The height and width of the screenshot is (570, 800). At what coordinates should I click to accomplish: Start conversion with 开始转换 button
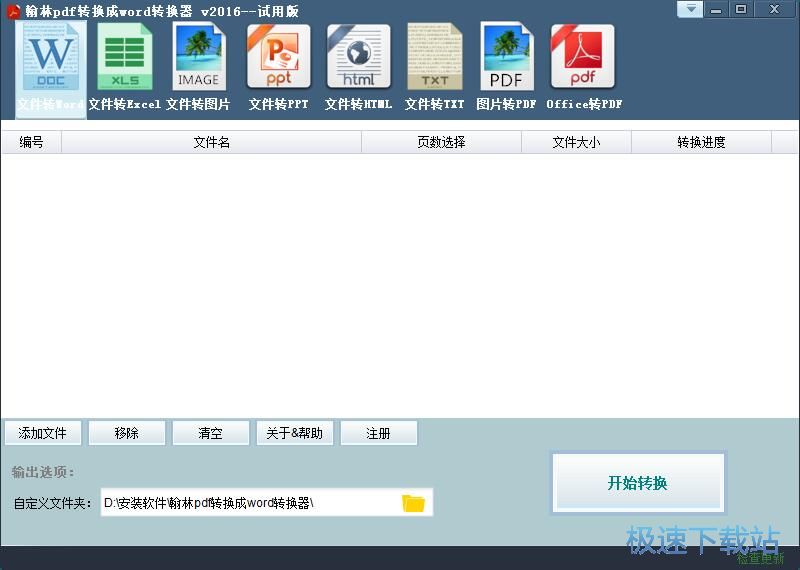(x=638, y=483)
